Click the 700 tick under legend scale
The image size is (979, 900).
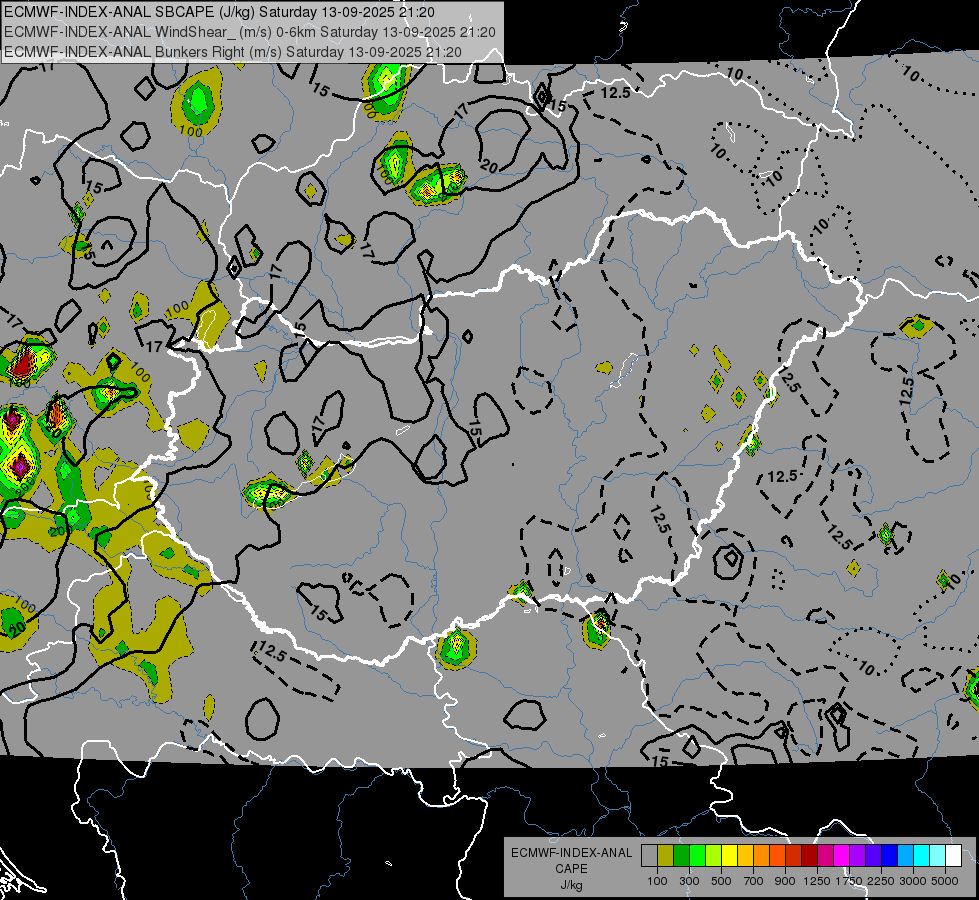pos(754,881)
